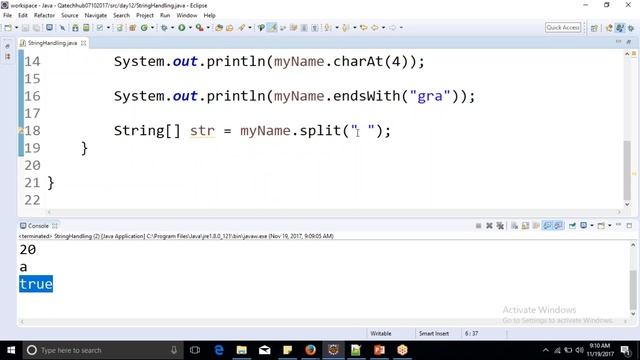
Task: Expand the External Tools dropdown arrow
Action: click(x=208, y=28)
